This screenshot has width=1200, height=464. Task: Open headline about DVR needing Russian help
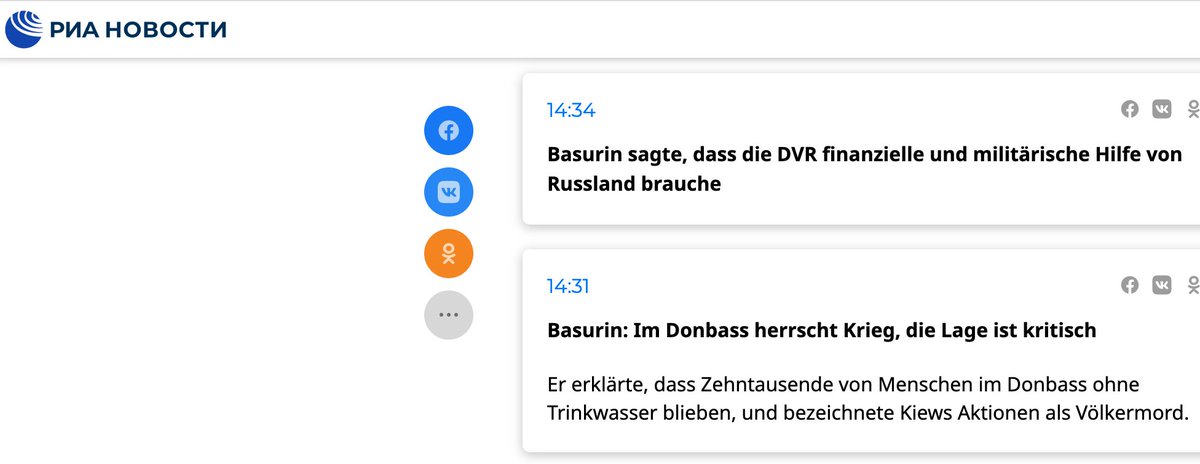(865, 169)
